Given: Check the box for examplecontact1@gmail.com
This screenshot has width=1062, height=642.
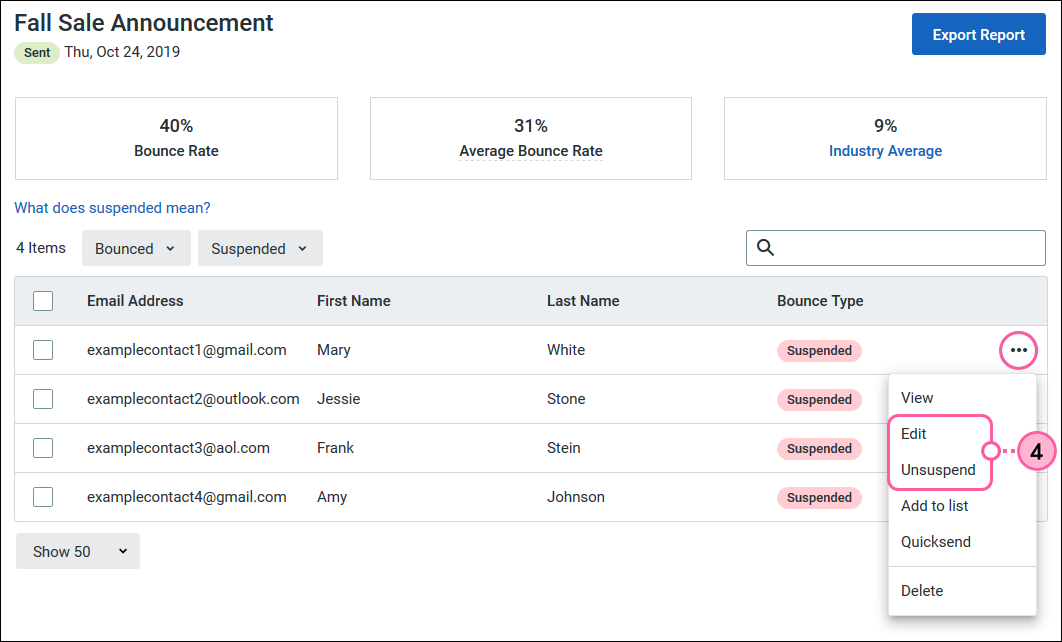Looking at the screenshot, I should (43, 350).
